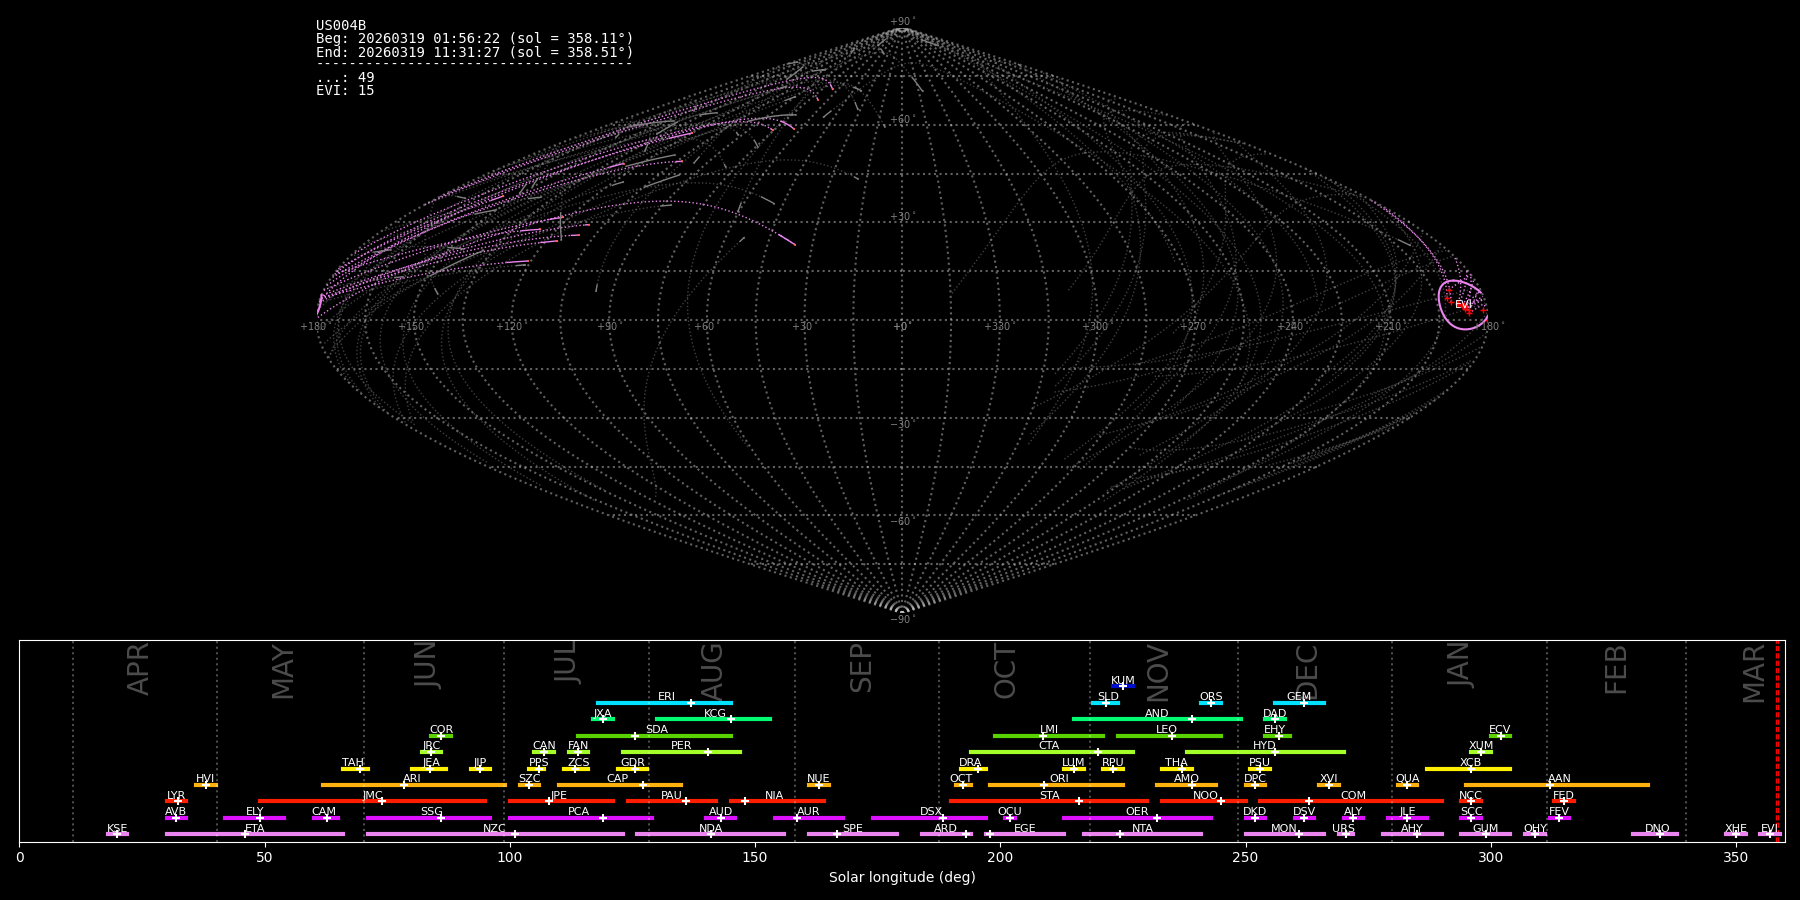This screenshot has height=900, width=1800.
Task: Click the MAY month label
Action: [284, 672]
